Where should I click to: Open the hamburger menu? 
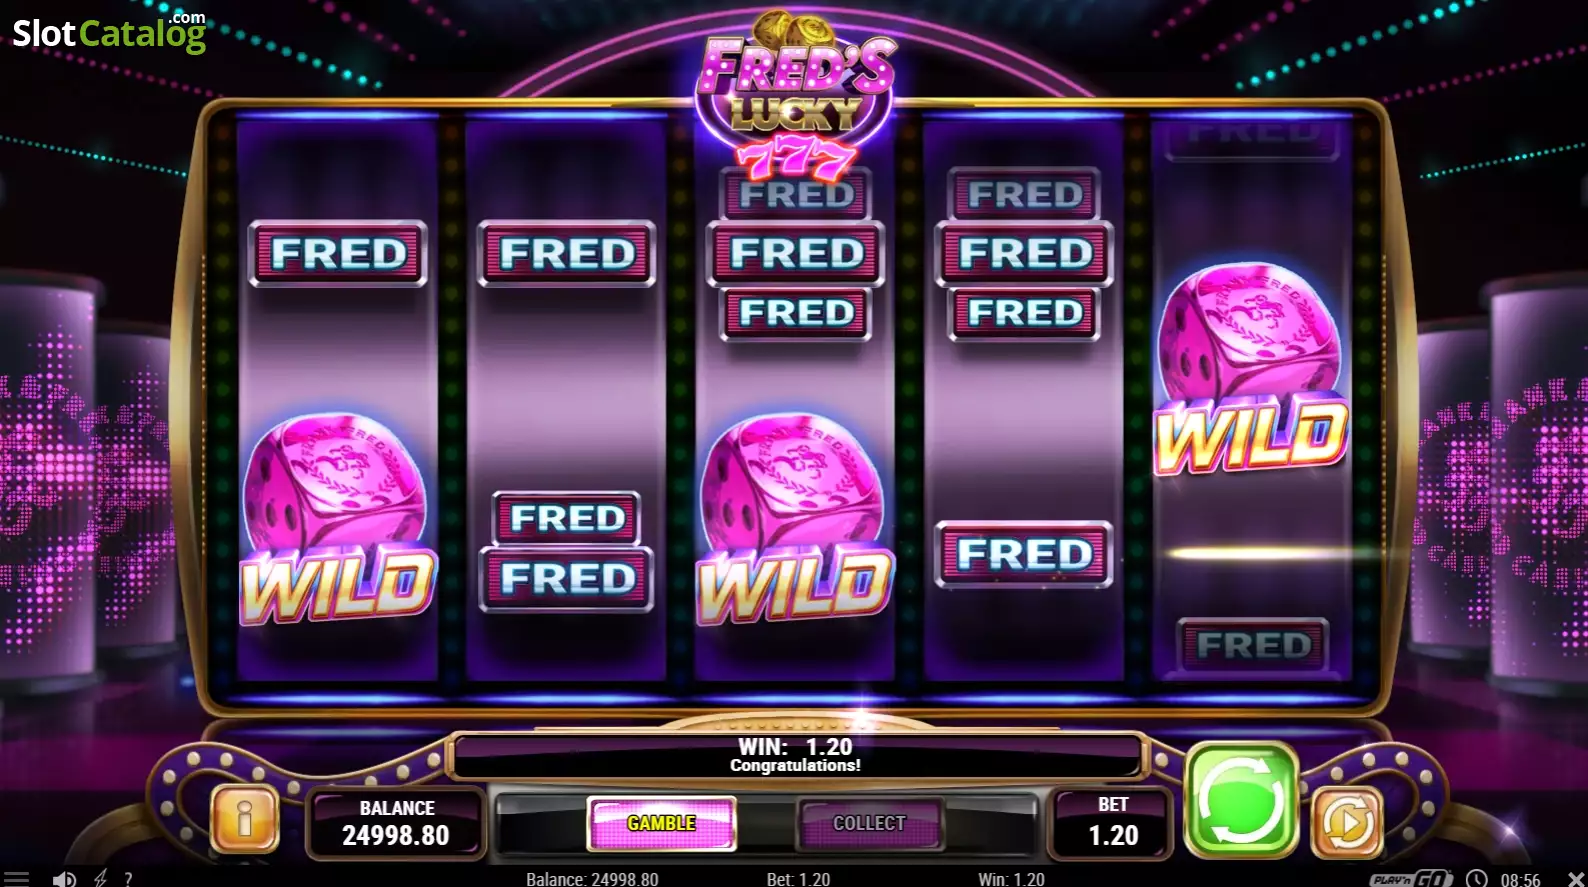17,878
